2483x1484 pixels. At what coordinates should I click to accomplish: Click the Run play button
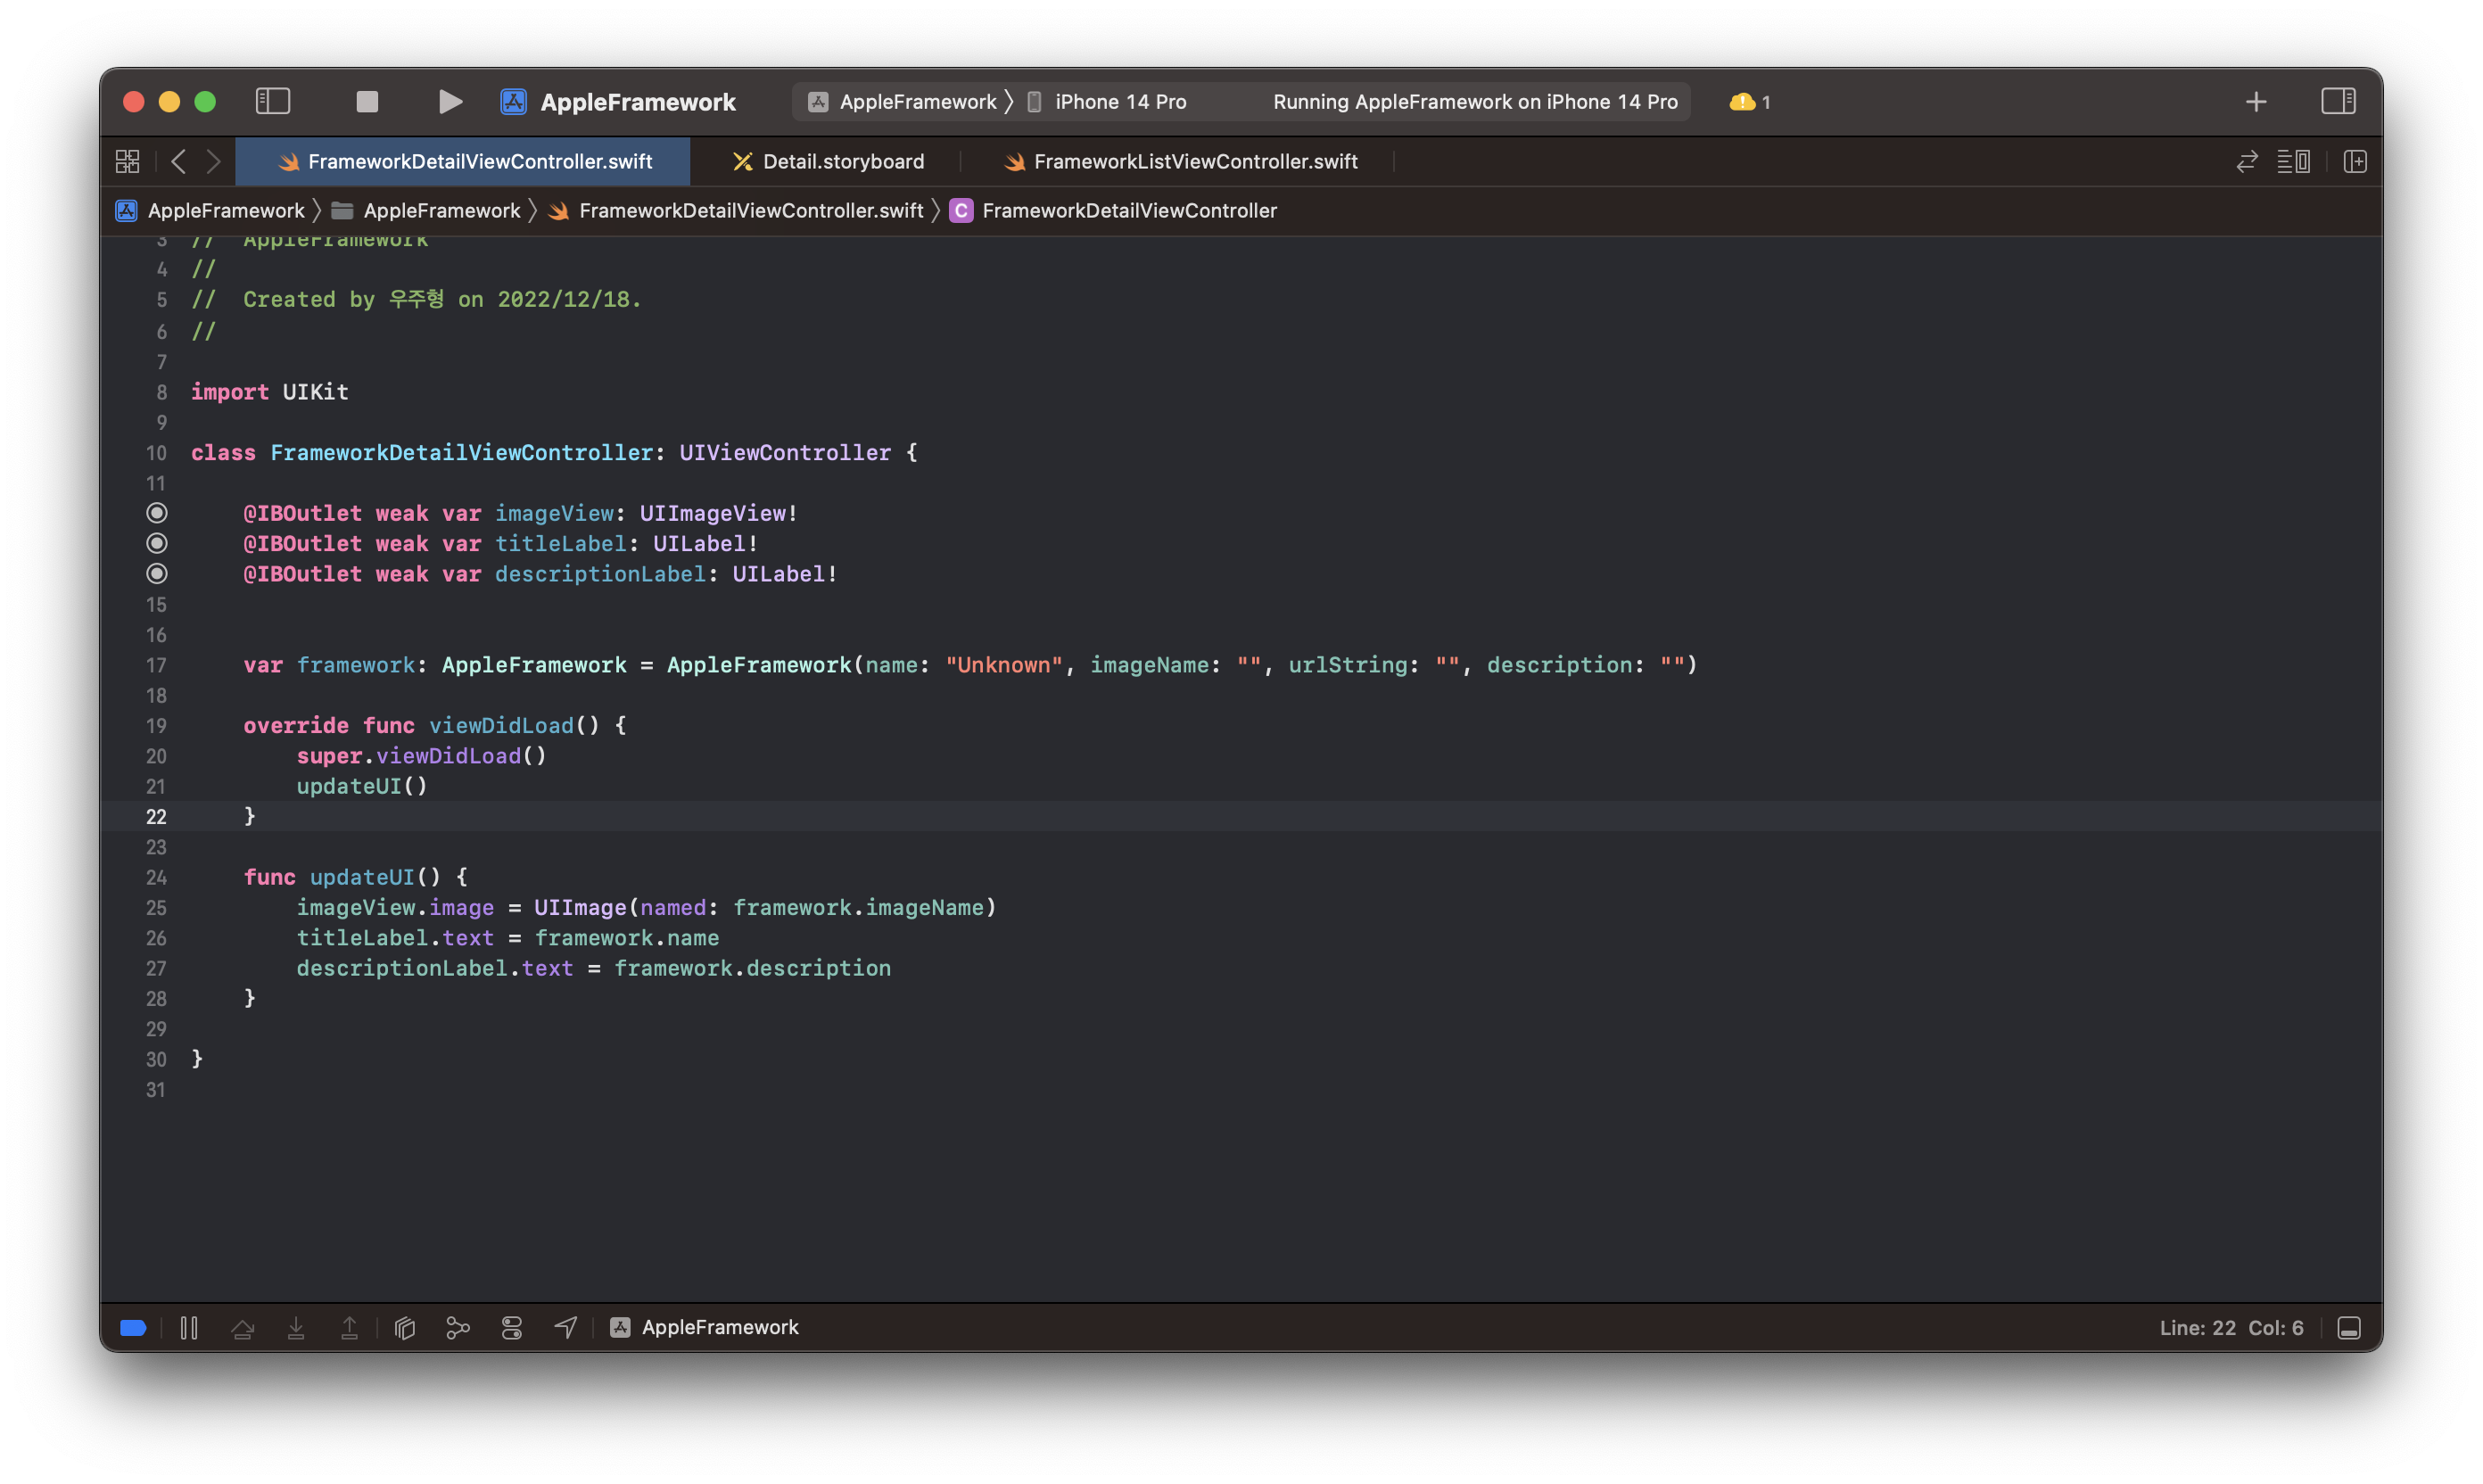tap(450, 101)
